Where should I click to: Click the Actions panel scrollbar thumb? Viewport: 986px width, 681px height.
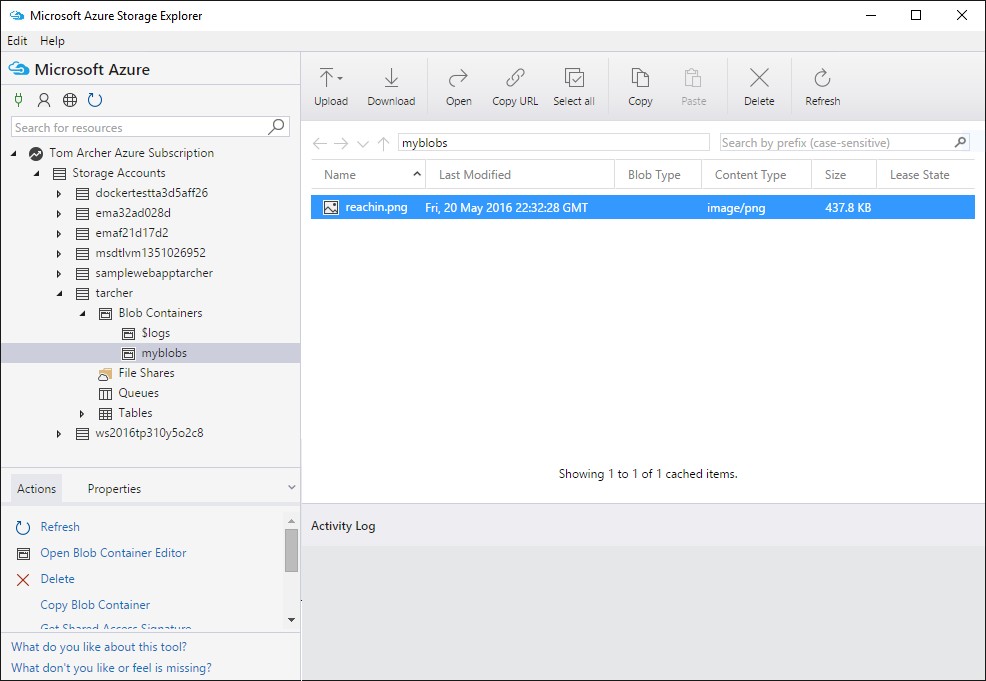[291, 550]
